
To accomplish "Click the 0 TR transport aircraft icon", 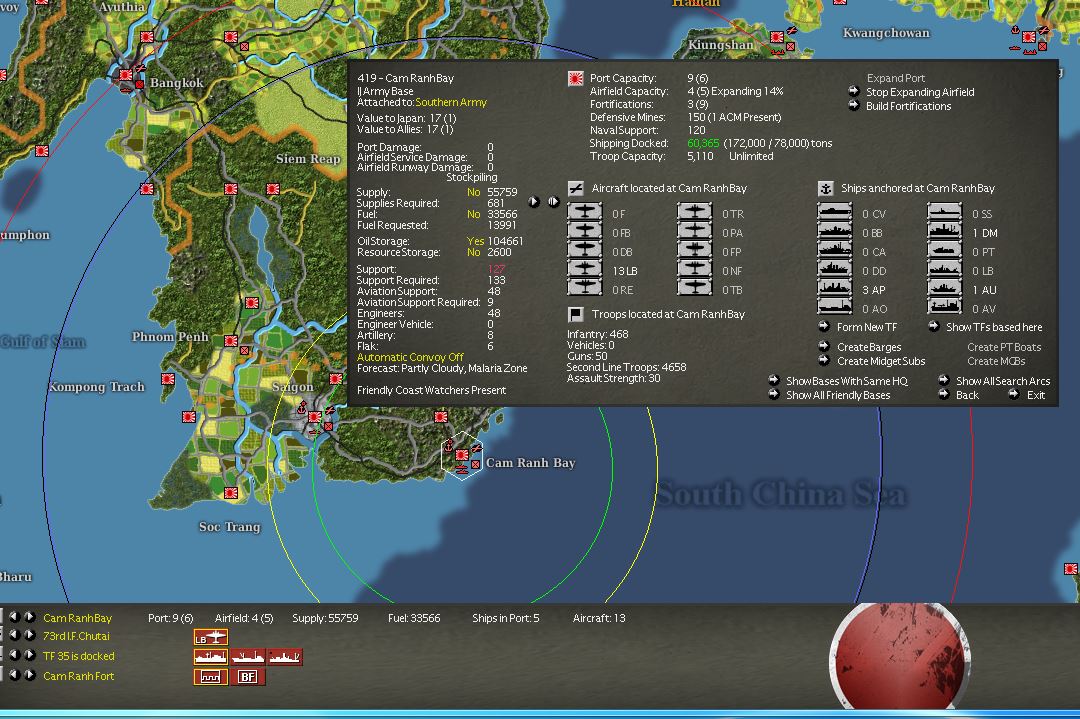I will [x=694, y=211].
